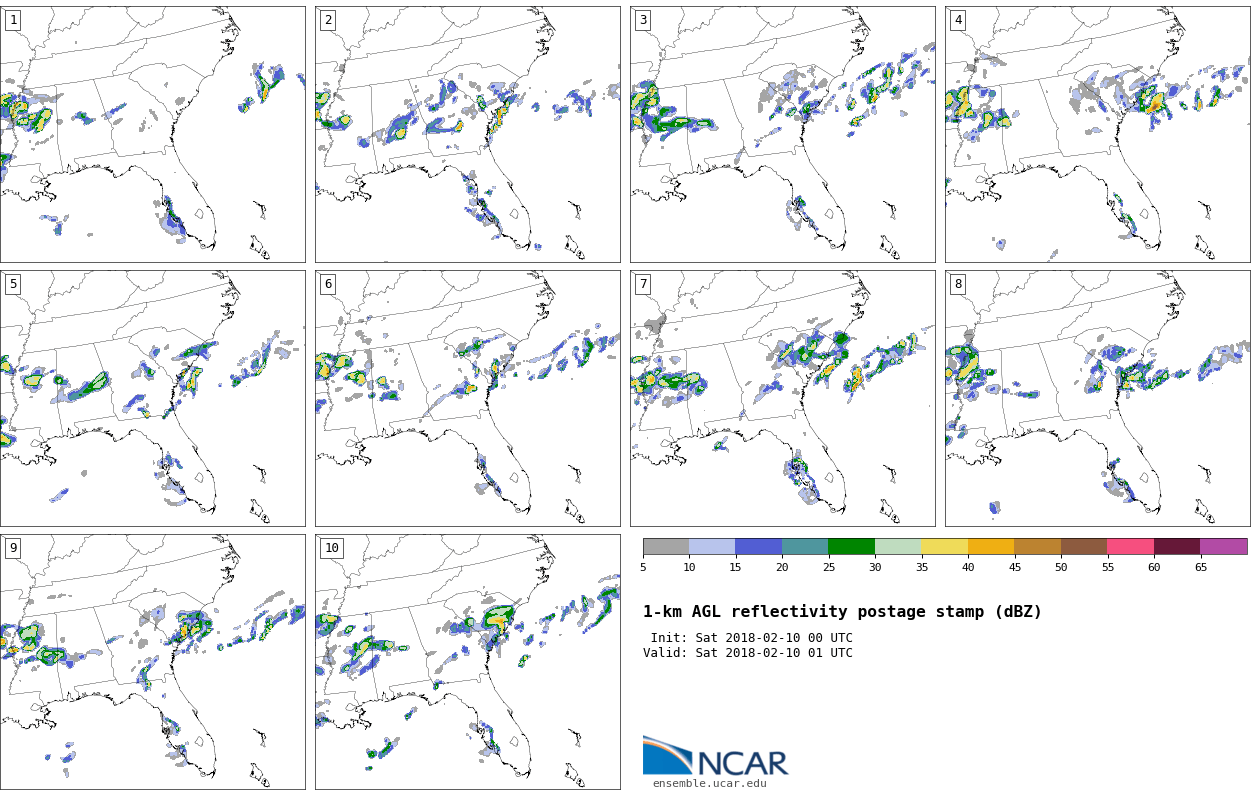The width and height of the screenshot is (1260, 791).
Task: Open ensemble member 7 reflectivity map
Action: [782, 398]
